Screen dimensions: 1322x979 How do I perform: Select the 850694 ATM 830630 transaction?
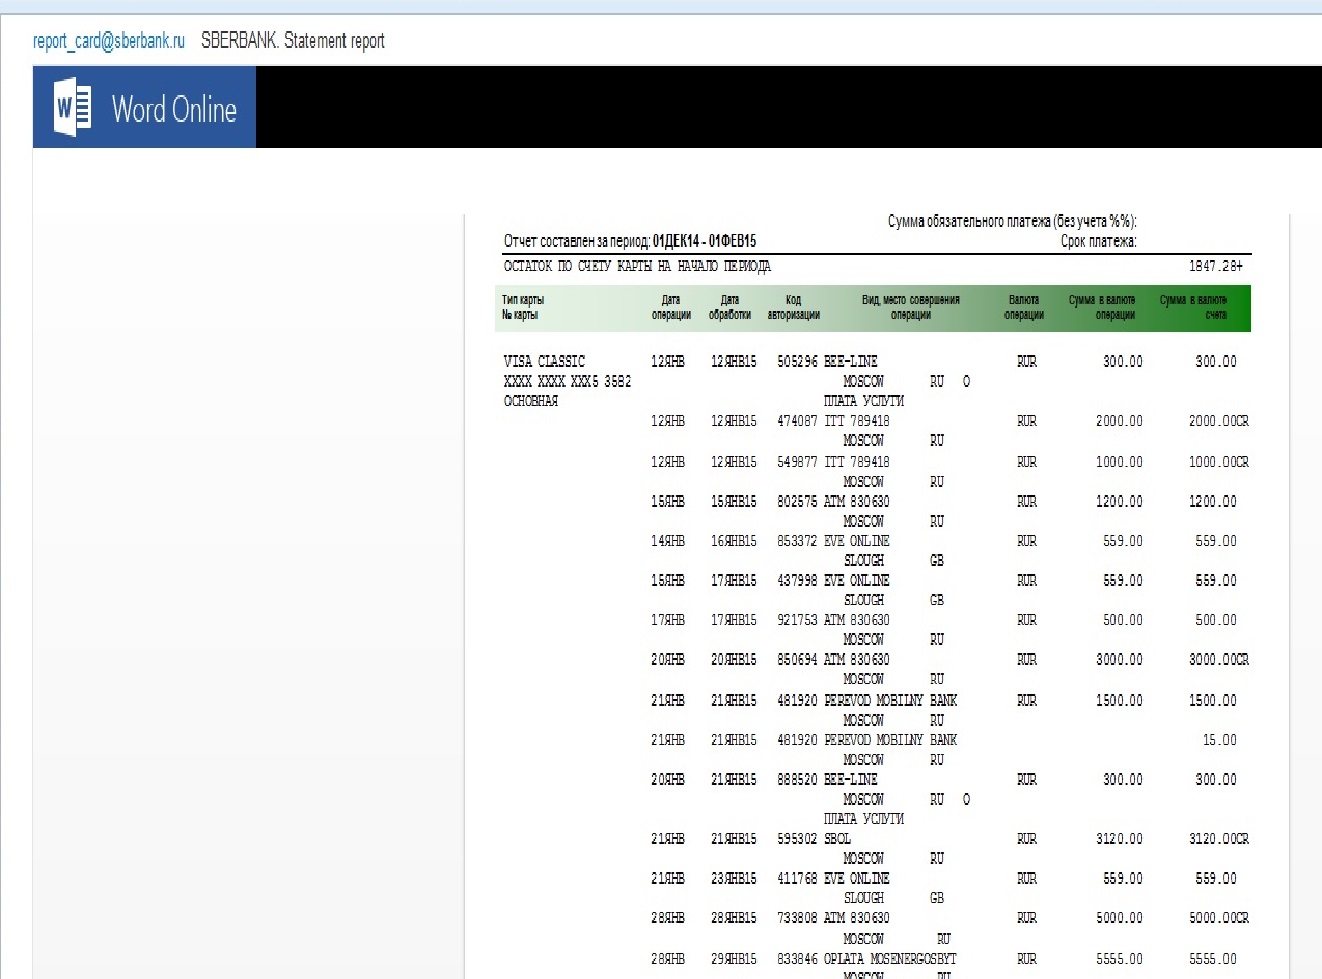[x=833, y=660]
